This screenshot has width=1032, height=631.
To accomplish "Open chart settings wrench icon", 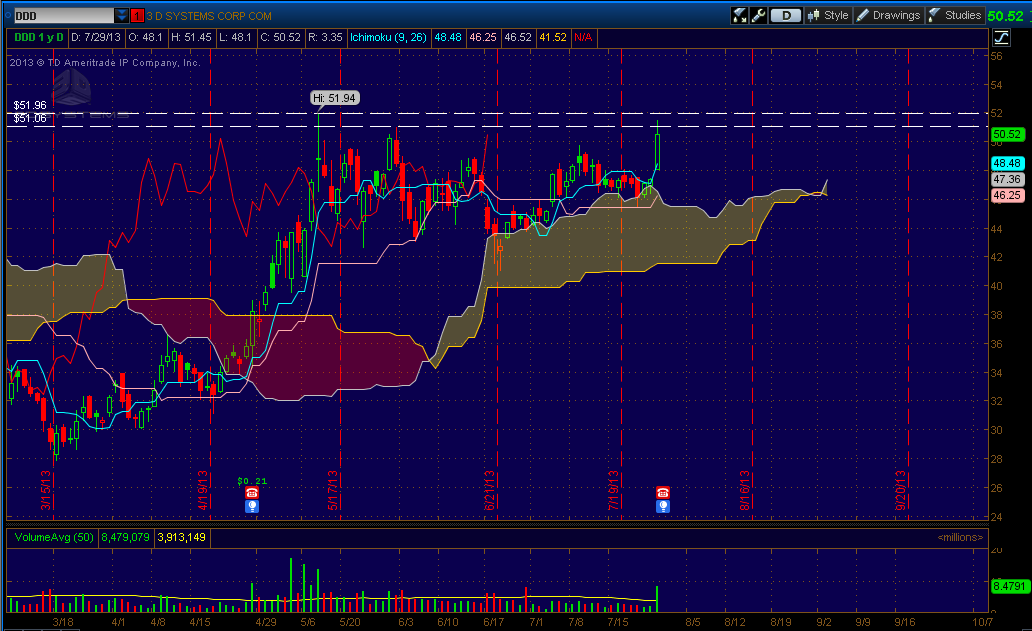I will (x=758, y=15).
